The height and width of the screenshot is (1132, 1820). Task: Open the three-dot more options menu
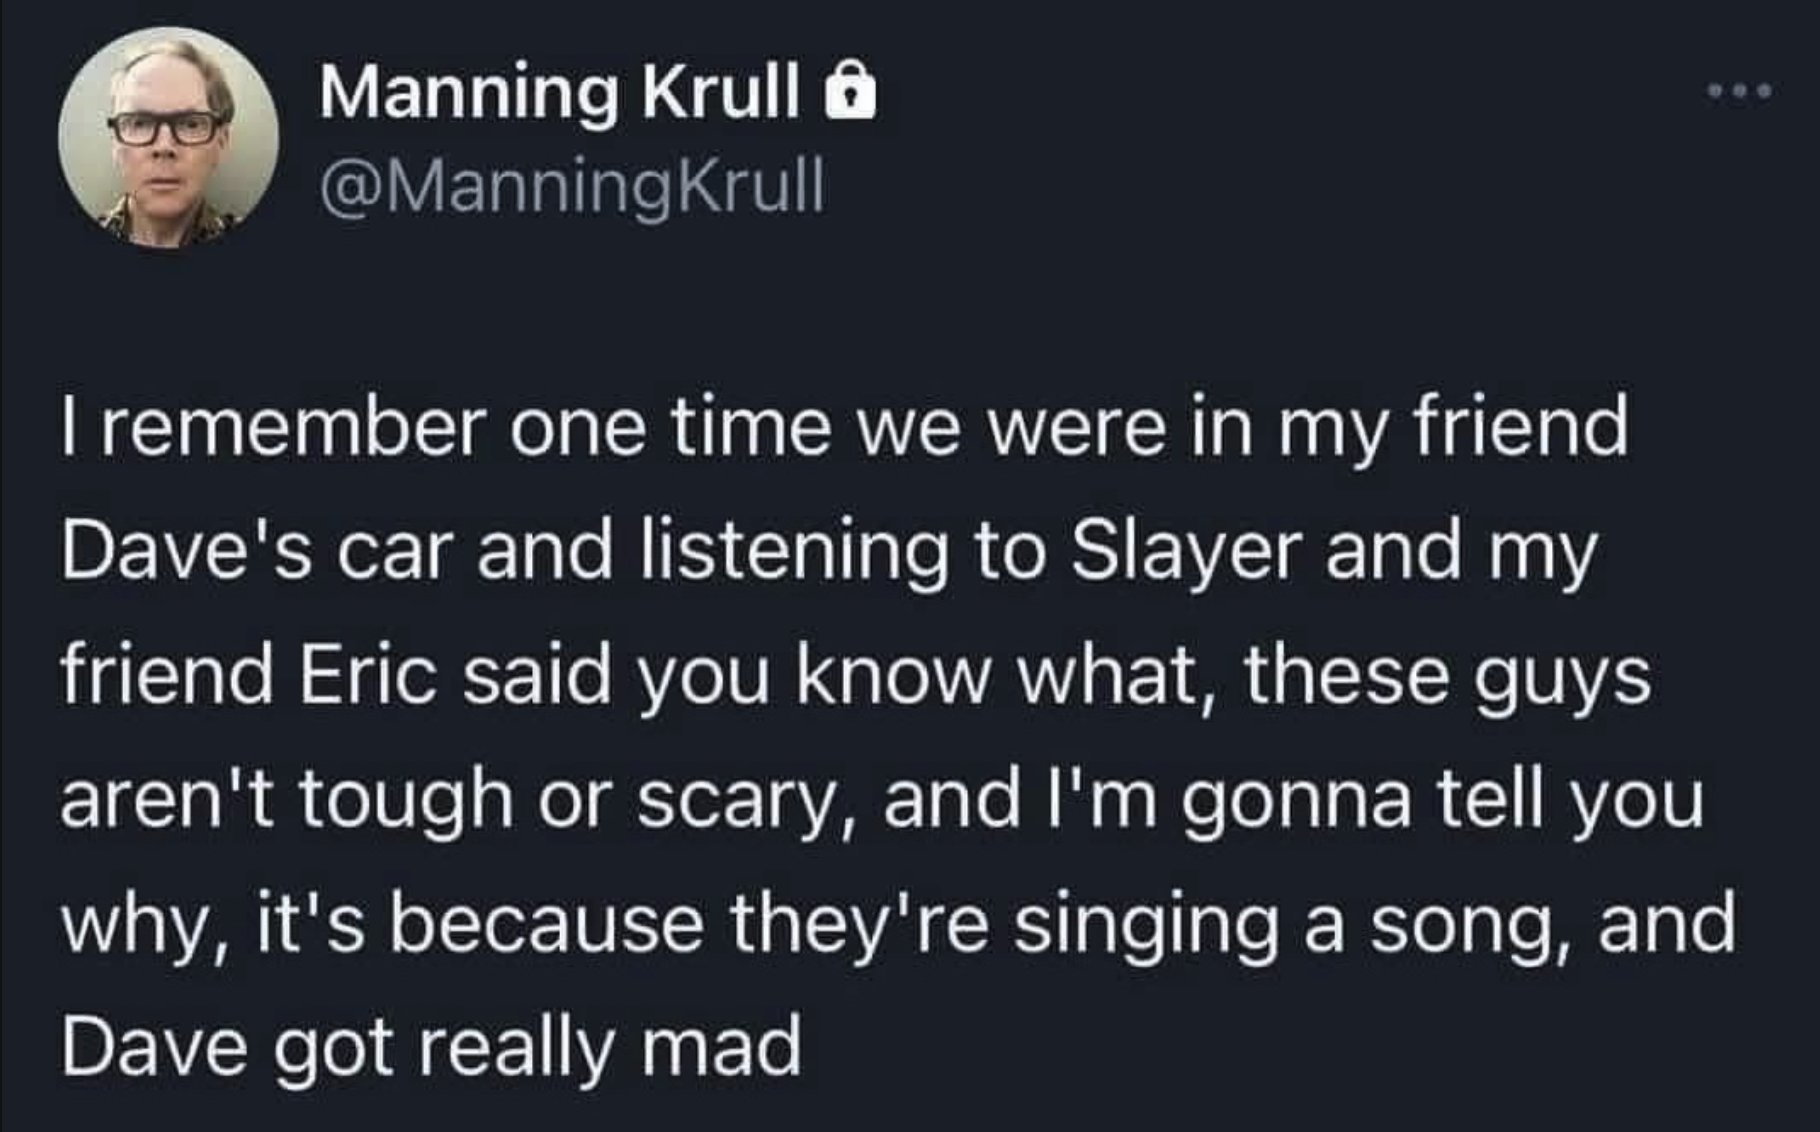click(x=1739, y=92)
